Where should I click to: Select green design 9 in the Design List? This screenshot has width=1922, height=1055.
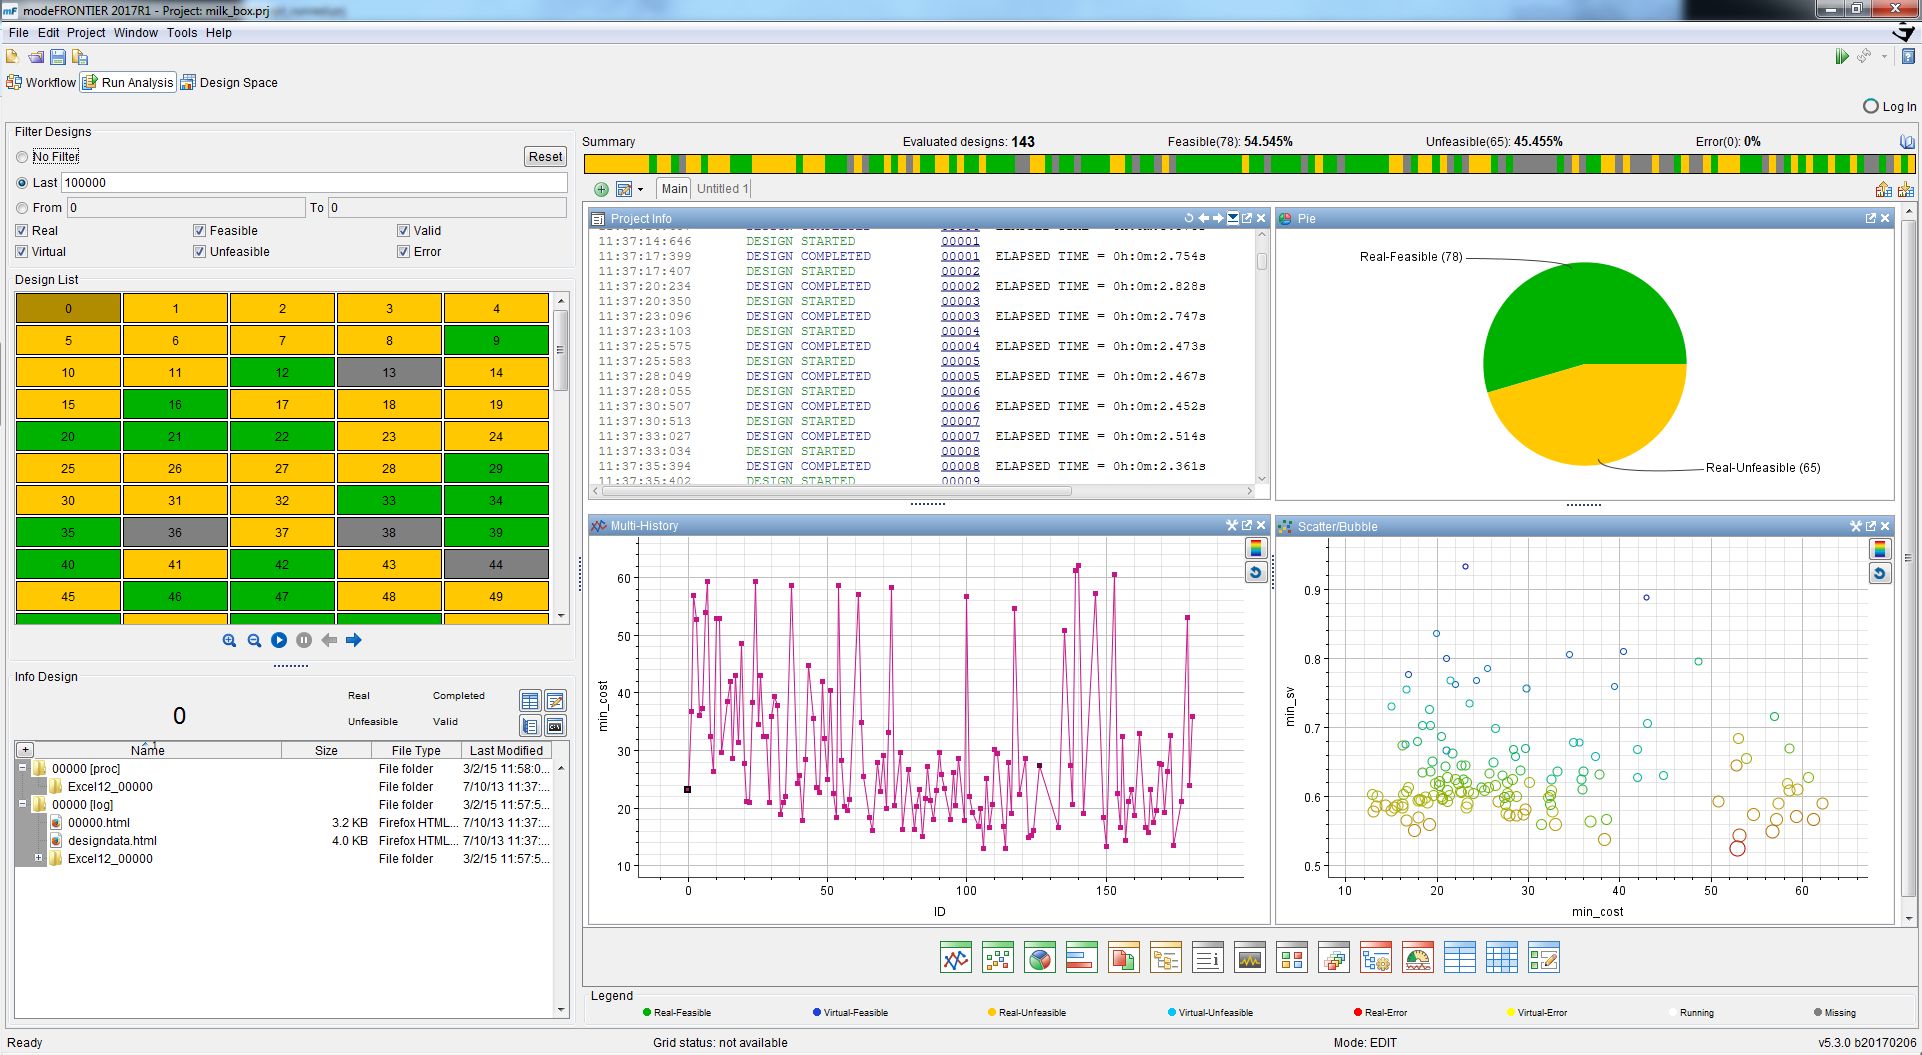496,341
